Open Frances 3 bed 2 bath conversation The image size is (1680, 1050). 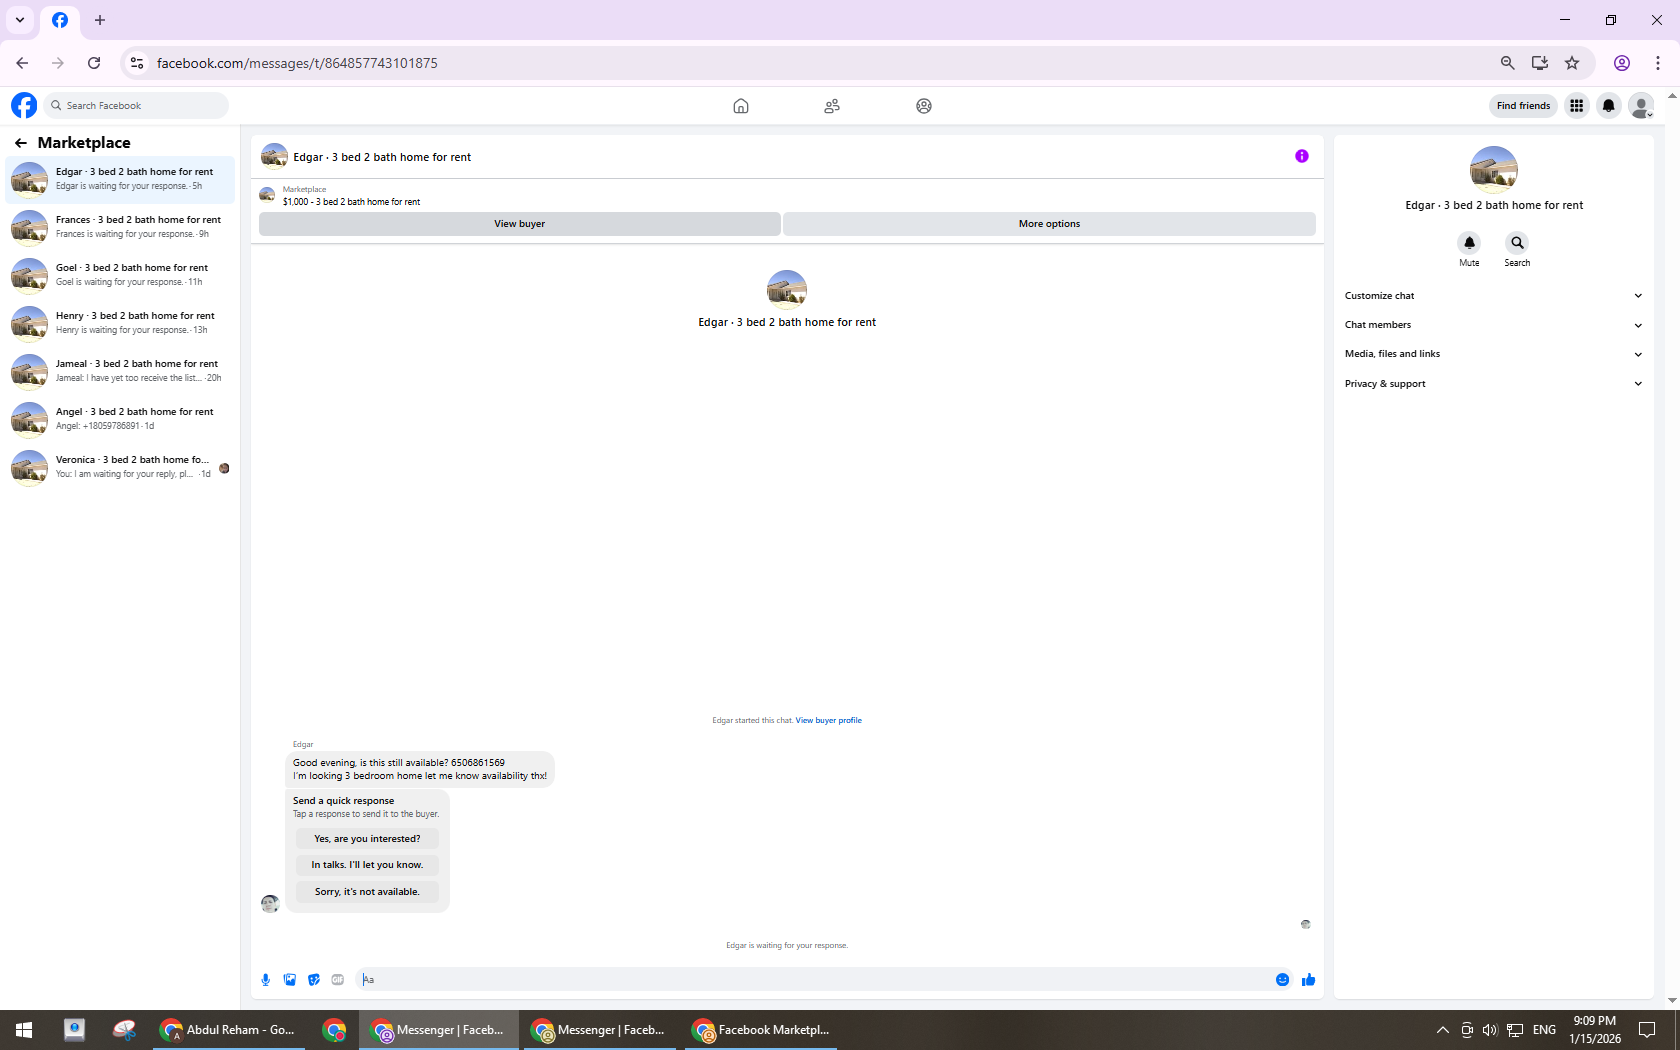pos(120,227)
